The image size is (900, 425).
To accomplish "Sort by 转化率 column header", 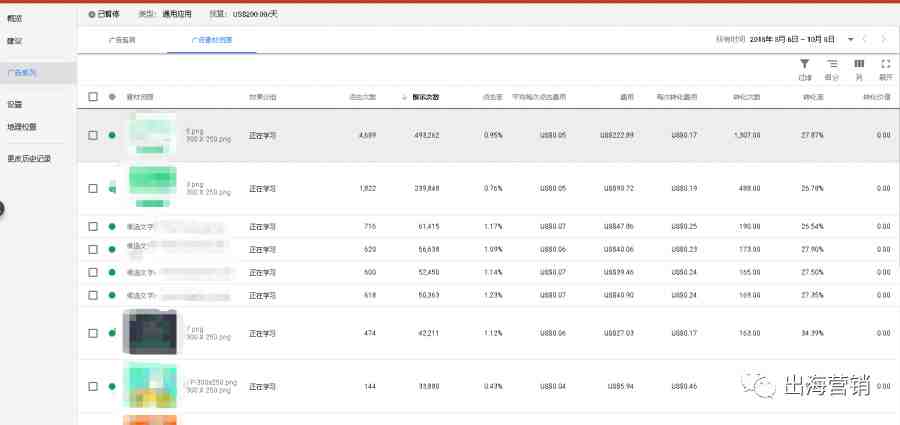I will (x=813, y=97).
